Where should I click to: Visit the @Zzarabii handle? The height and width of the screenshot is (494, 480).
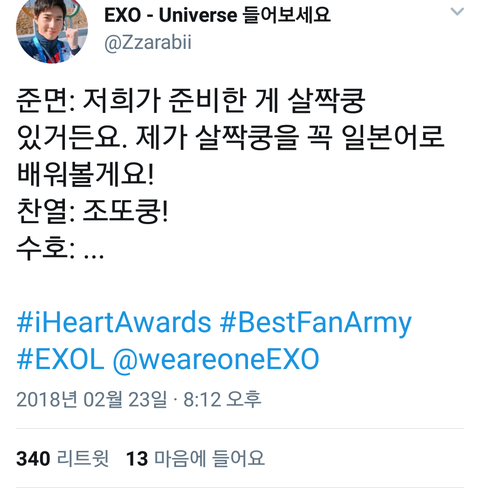[x=148, y=43]
